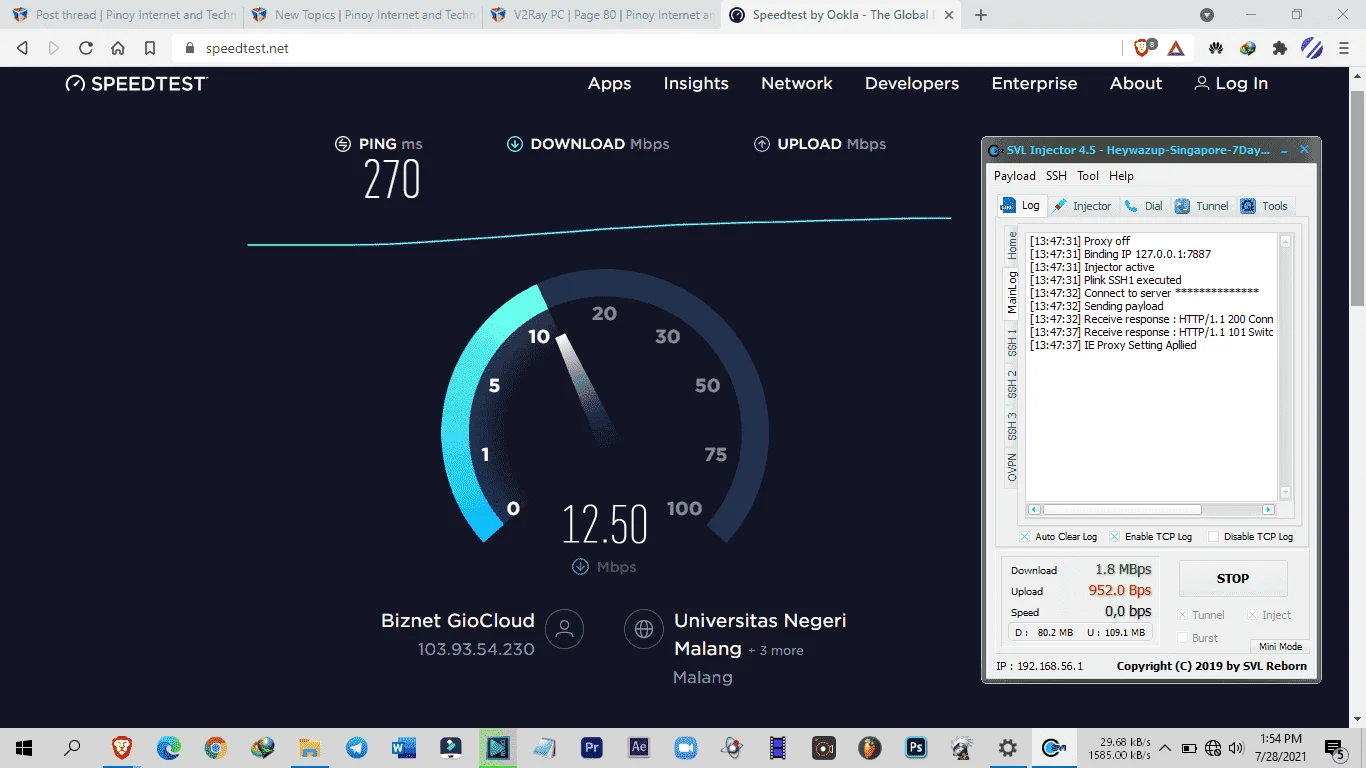This screenshot has width=1366, height=768.
Task: Open the Tool menu in SVL Injector
Action: (x=1088, y=176)
